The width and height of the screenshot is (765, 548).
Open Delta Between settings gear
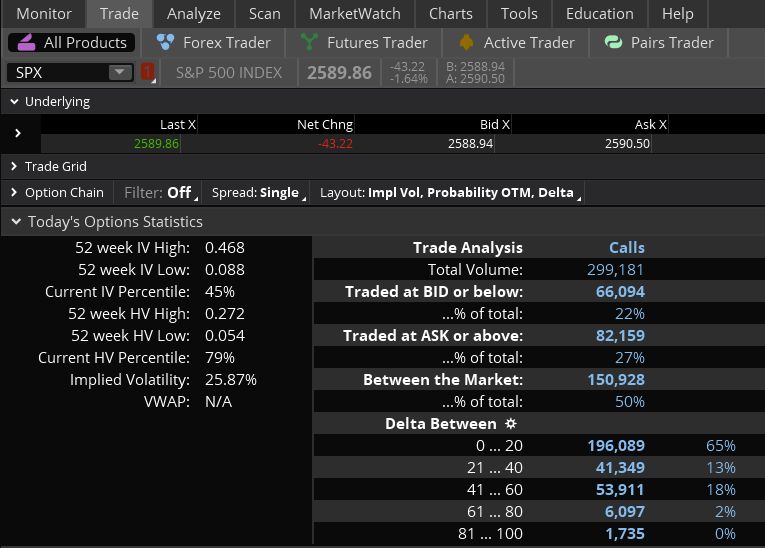pos(510,423)
